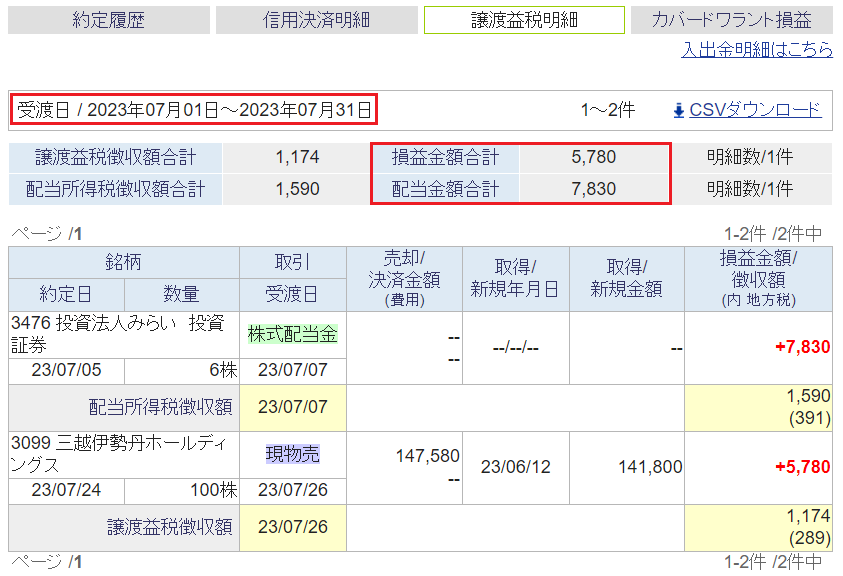The height and width of the screenshot is (576, 843).
Task: Click the 現物売 transaction label
Action: click(292, 454)
